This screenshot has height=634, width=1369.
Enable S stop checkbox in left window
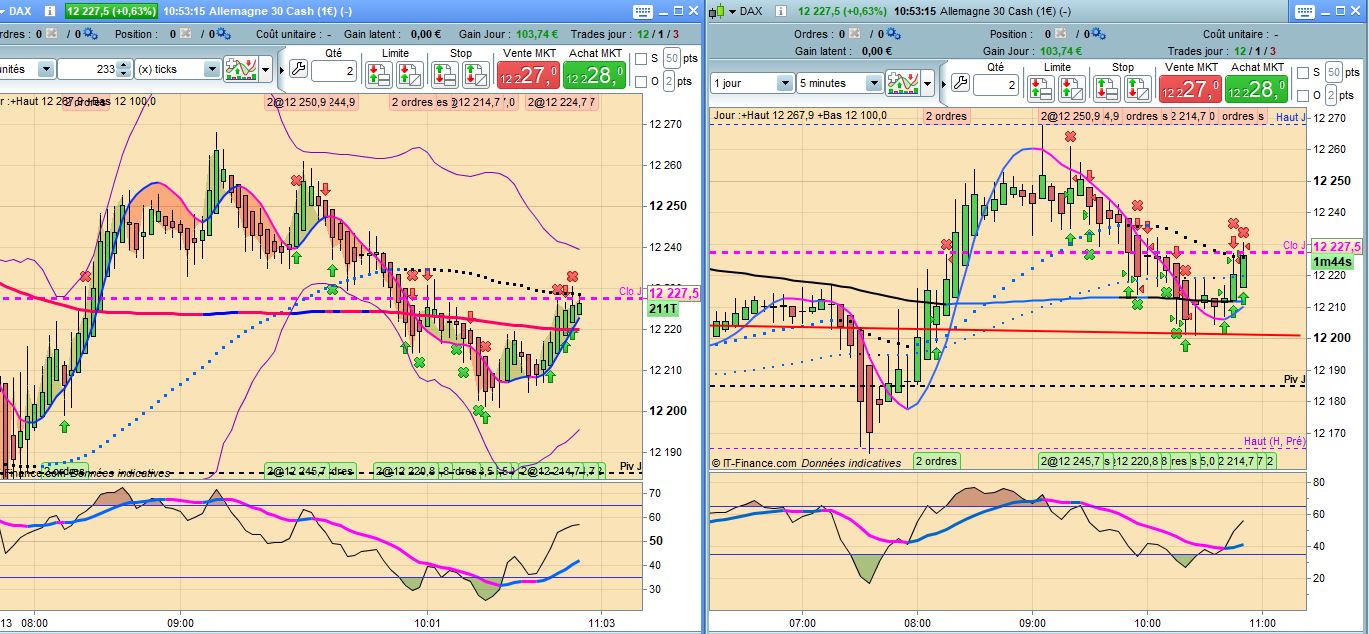640,59
